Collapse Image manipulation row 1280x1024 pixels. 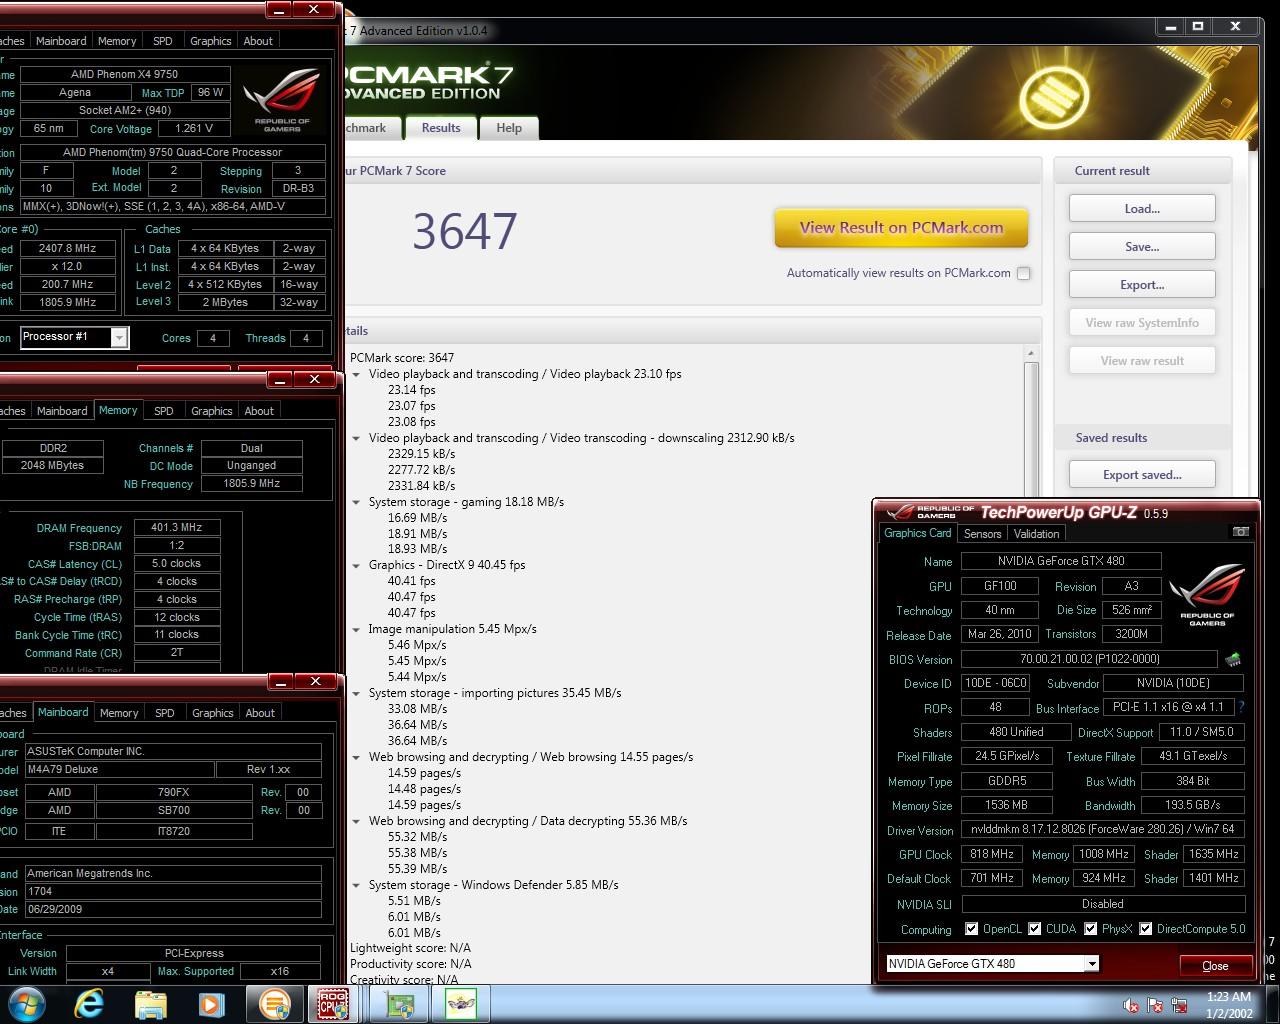356,629
